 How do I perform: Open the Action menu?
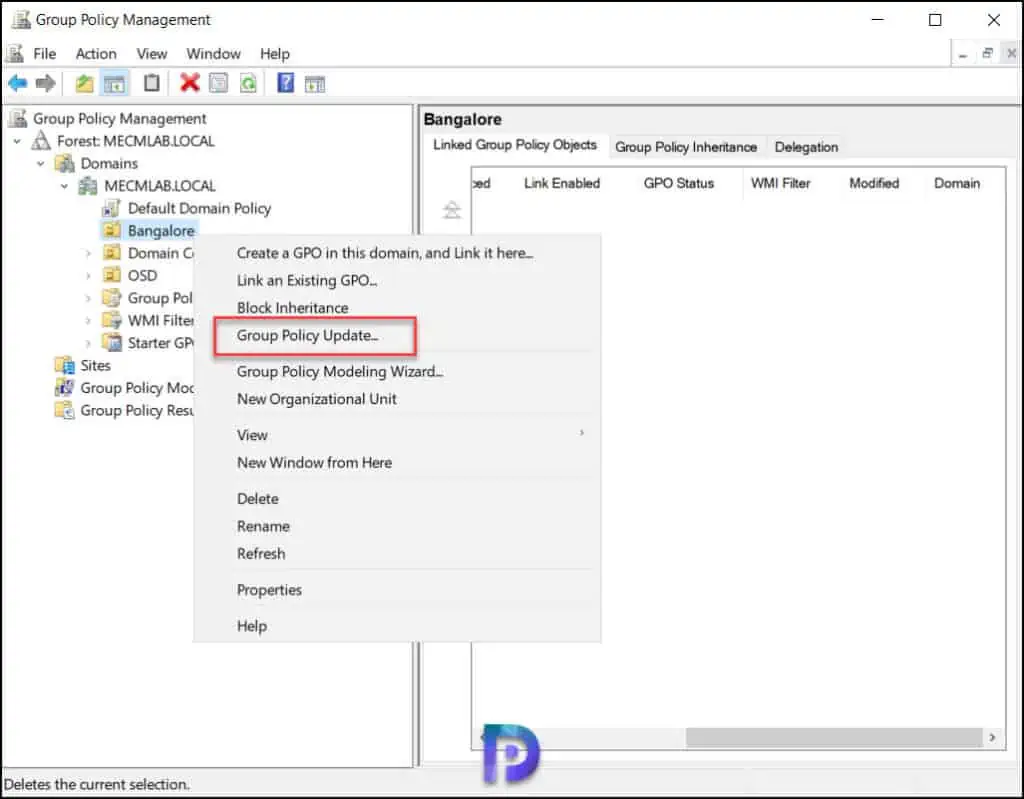click(x=96, y=54)
